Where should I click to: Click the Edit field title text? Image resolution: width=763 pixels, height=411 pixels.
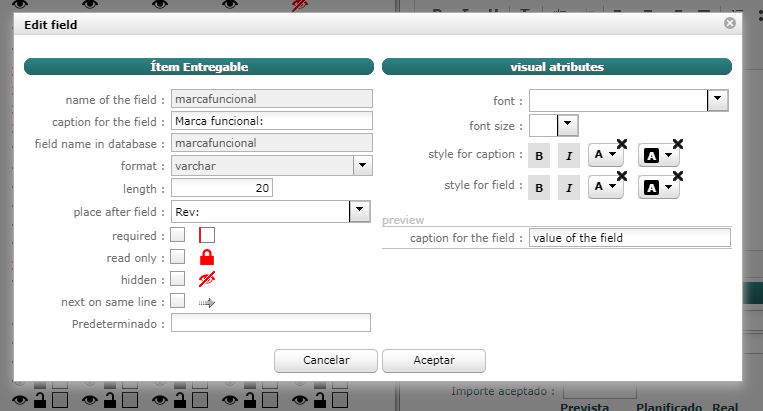[x=51, y=25]
